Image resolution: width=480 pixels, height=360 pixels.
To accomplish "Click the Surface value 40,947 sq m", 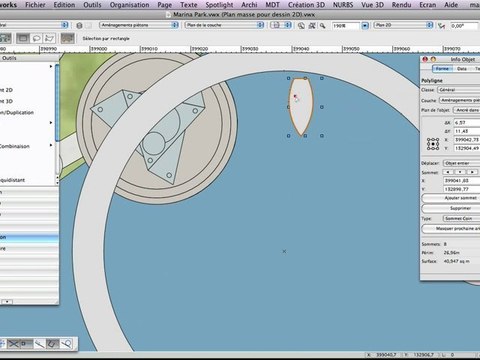I will (x=456, y=261).
